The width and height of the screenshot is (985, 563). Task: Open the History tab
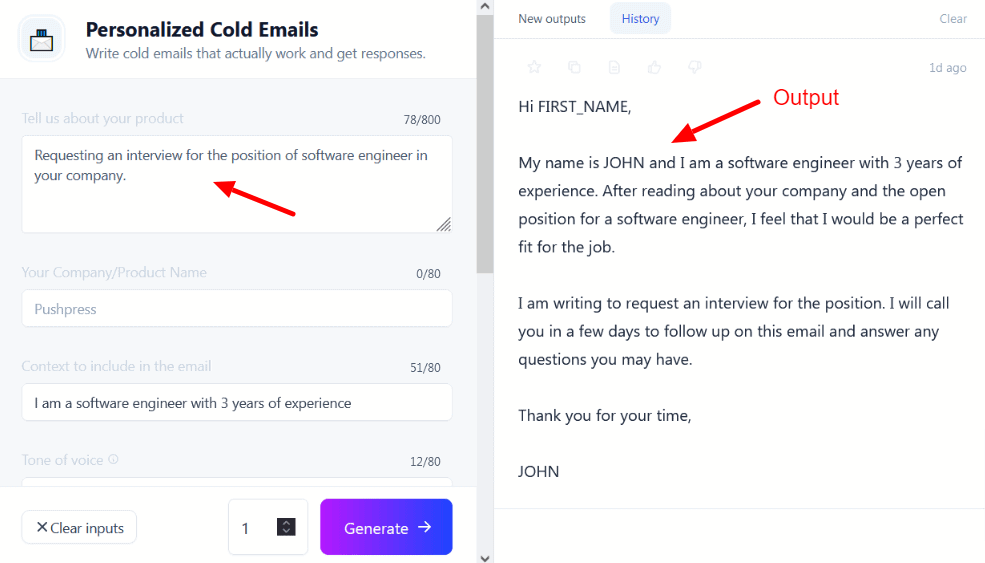coord(640,19)
